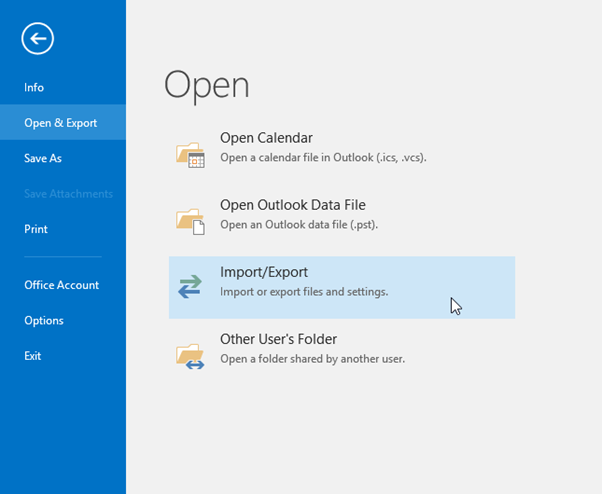Viewport: 602px width, 494px height.
Task: Click the Other User's Folder title
Action: (x=278, y=339)
